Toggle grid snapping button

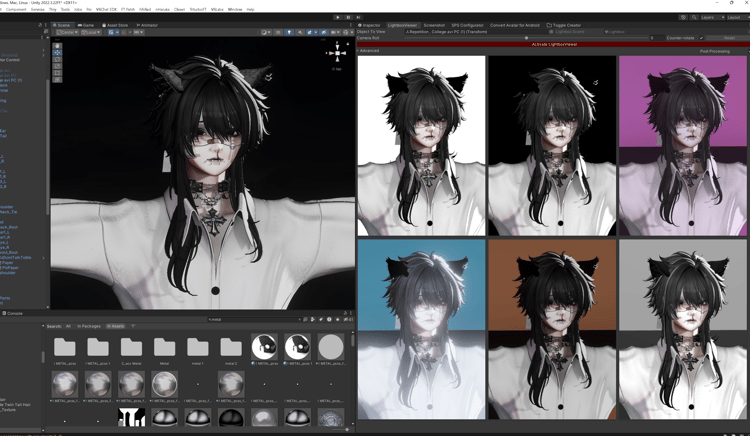124,33
